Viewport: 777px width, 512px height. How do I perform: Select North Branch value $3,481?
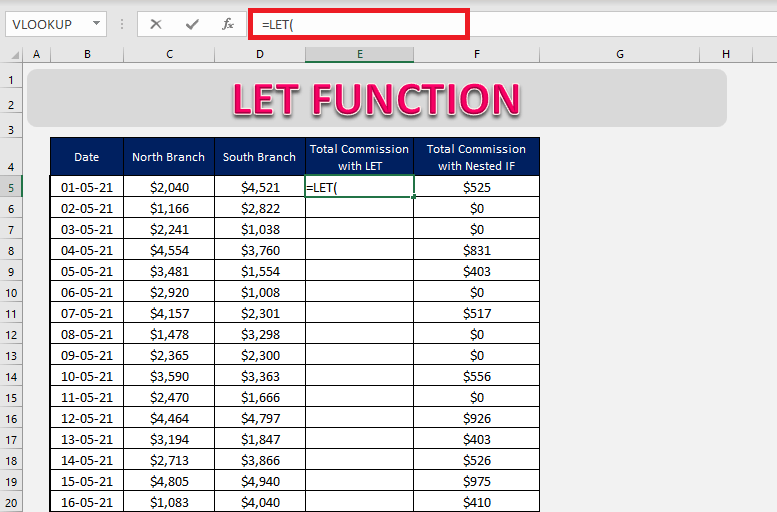(x=169, y=271)
